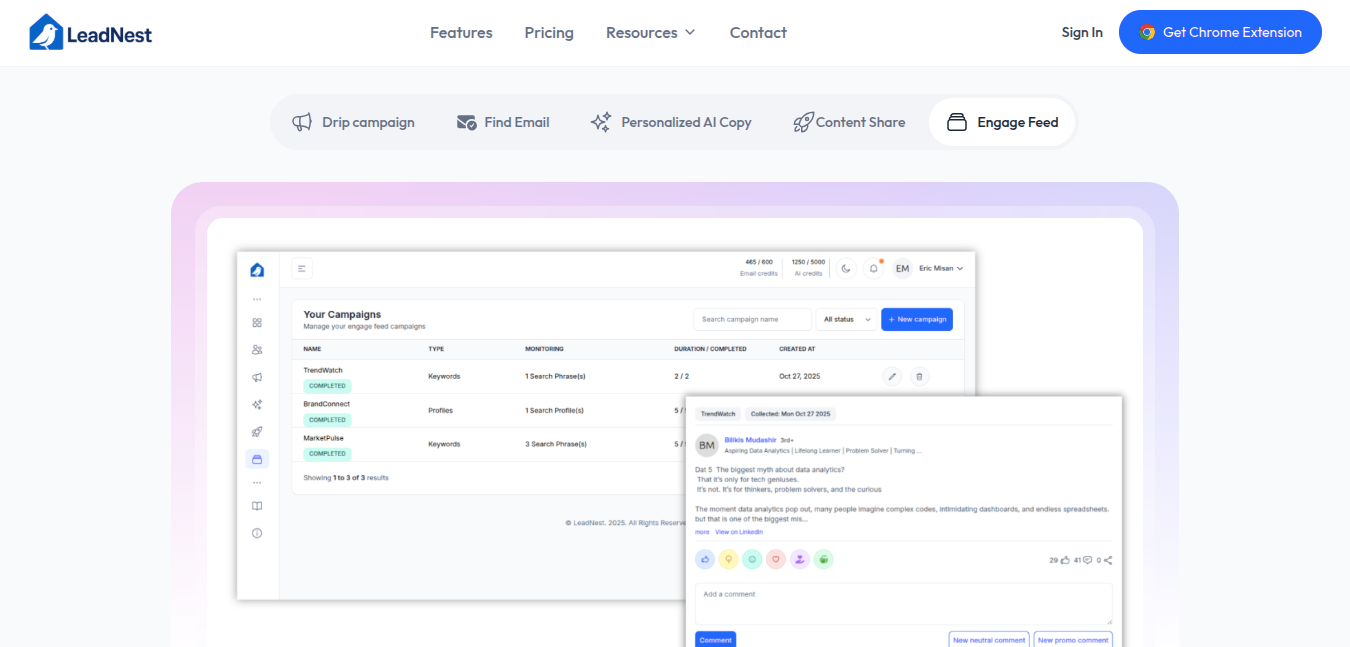Open the Resources dropdown in the navbar

[650, 32]
